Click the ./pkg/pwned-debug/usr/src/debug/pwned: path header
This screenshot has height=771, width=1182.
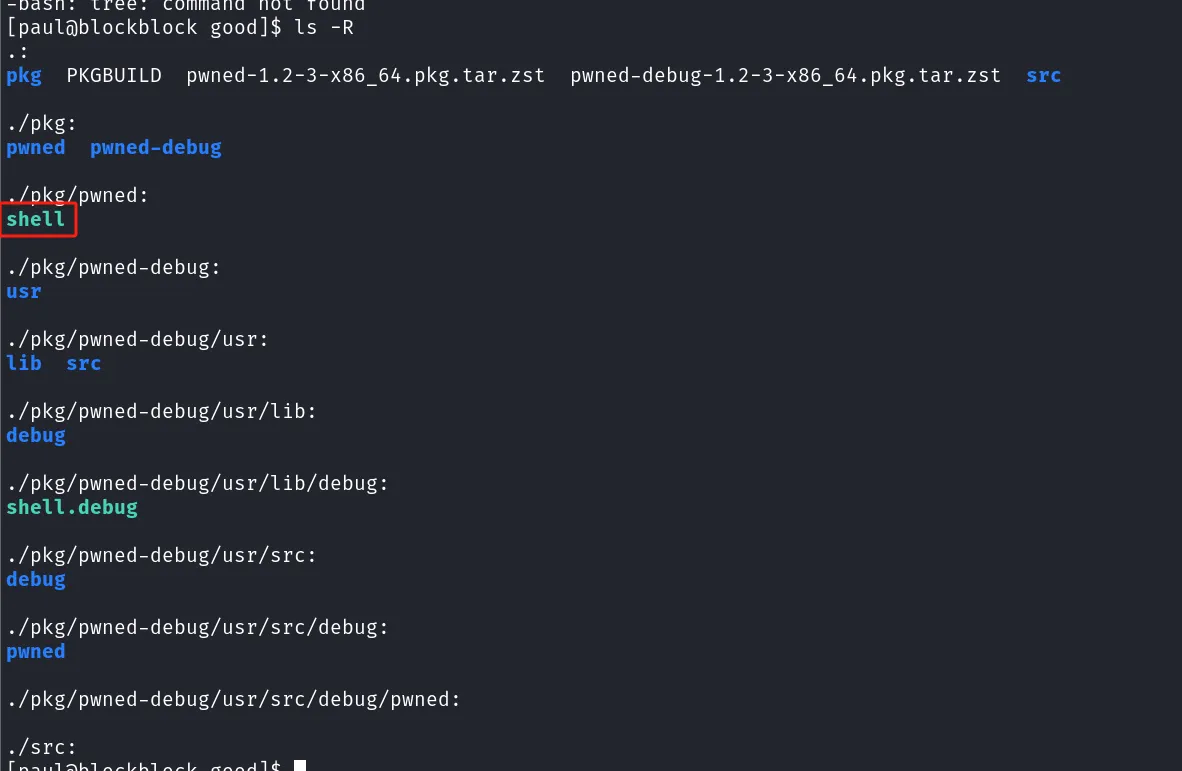(x=234, y=699)
